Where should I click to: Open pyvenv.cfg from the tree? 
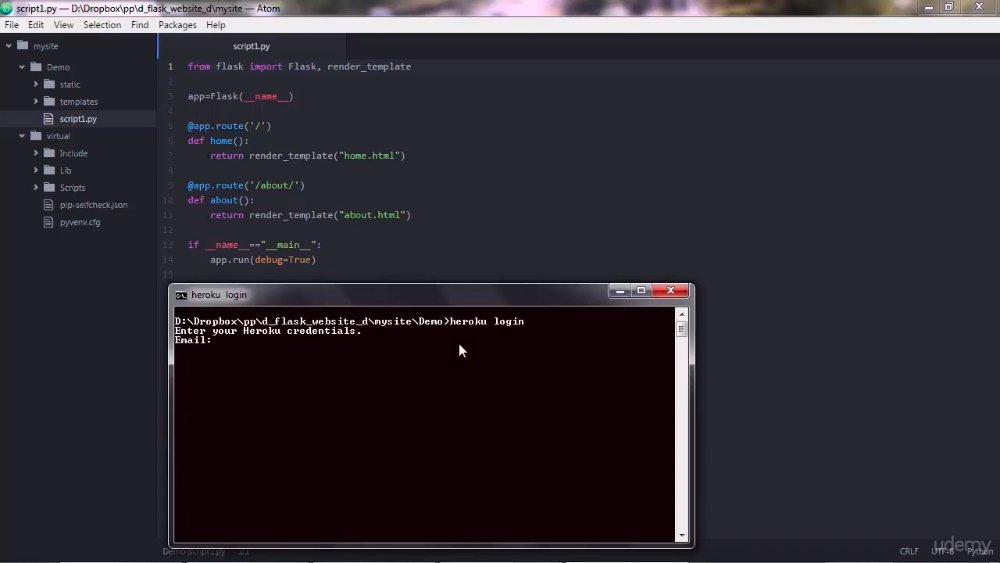tap(80, 222)
